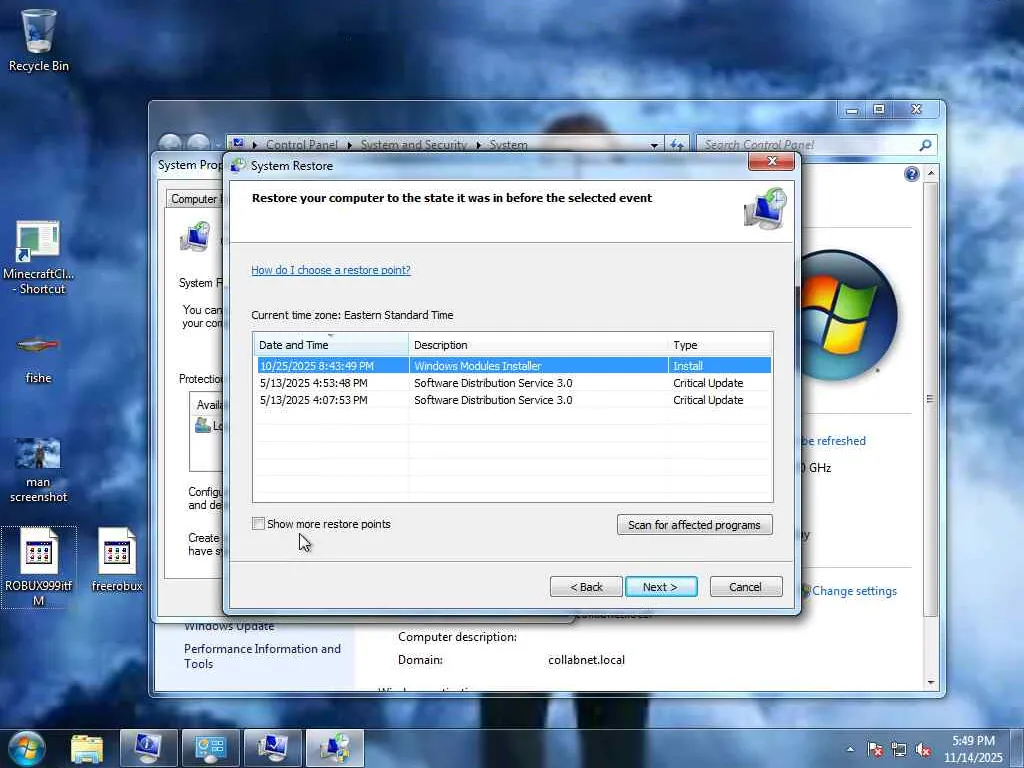Viewport: 1024px width, 768px height.
Task: Select the Windows Modules Installer restore point
Action: coord(512,366)
